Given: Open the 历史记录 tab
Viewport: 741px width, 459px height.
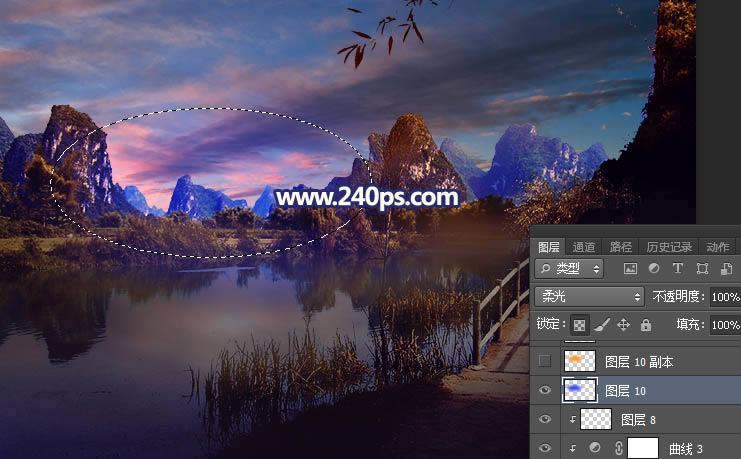Looking at the screenshot, I should [668, 247].
